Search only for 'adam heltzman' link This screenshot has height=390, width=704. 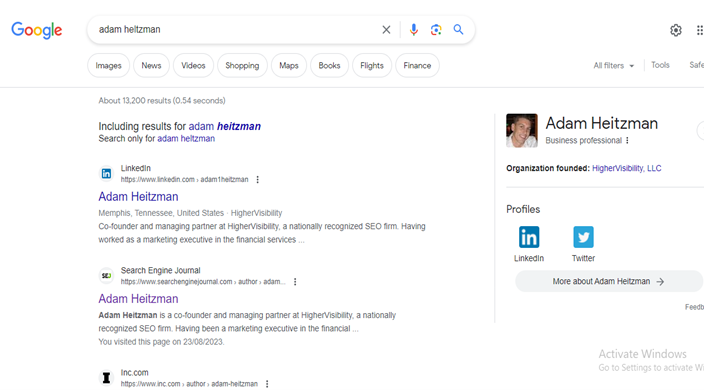(x=186, y=139)
